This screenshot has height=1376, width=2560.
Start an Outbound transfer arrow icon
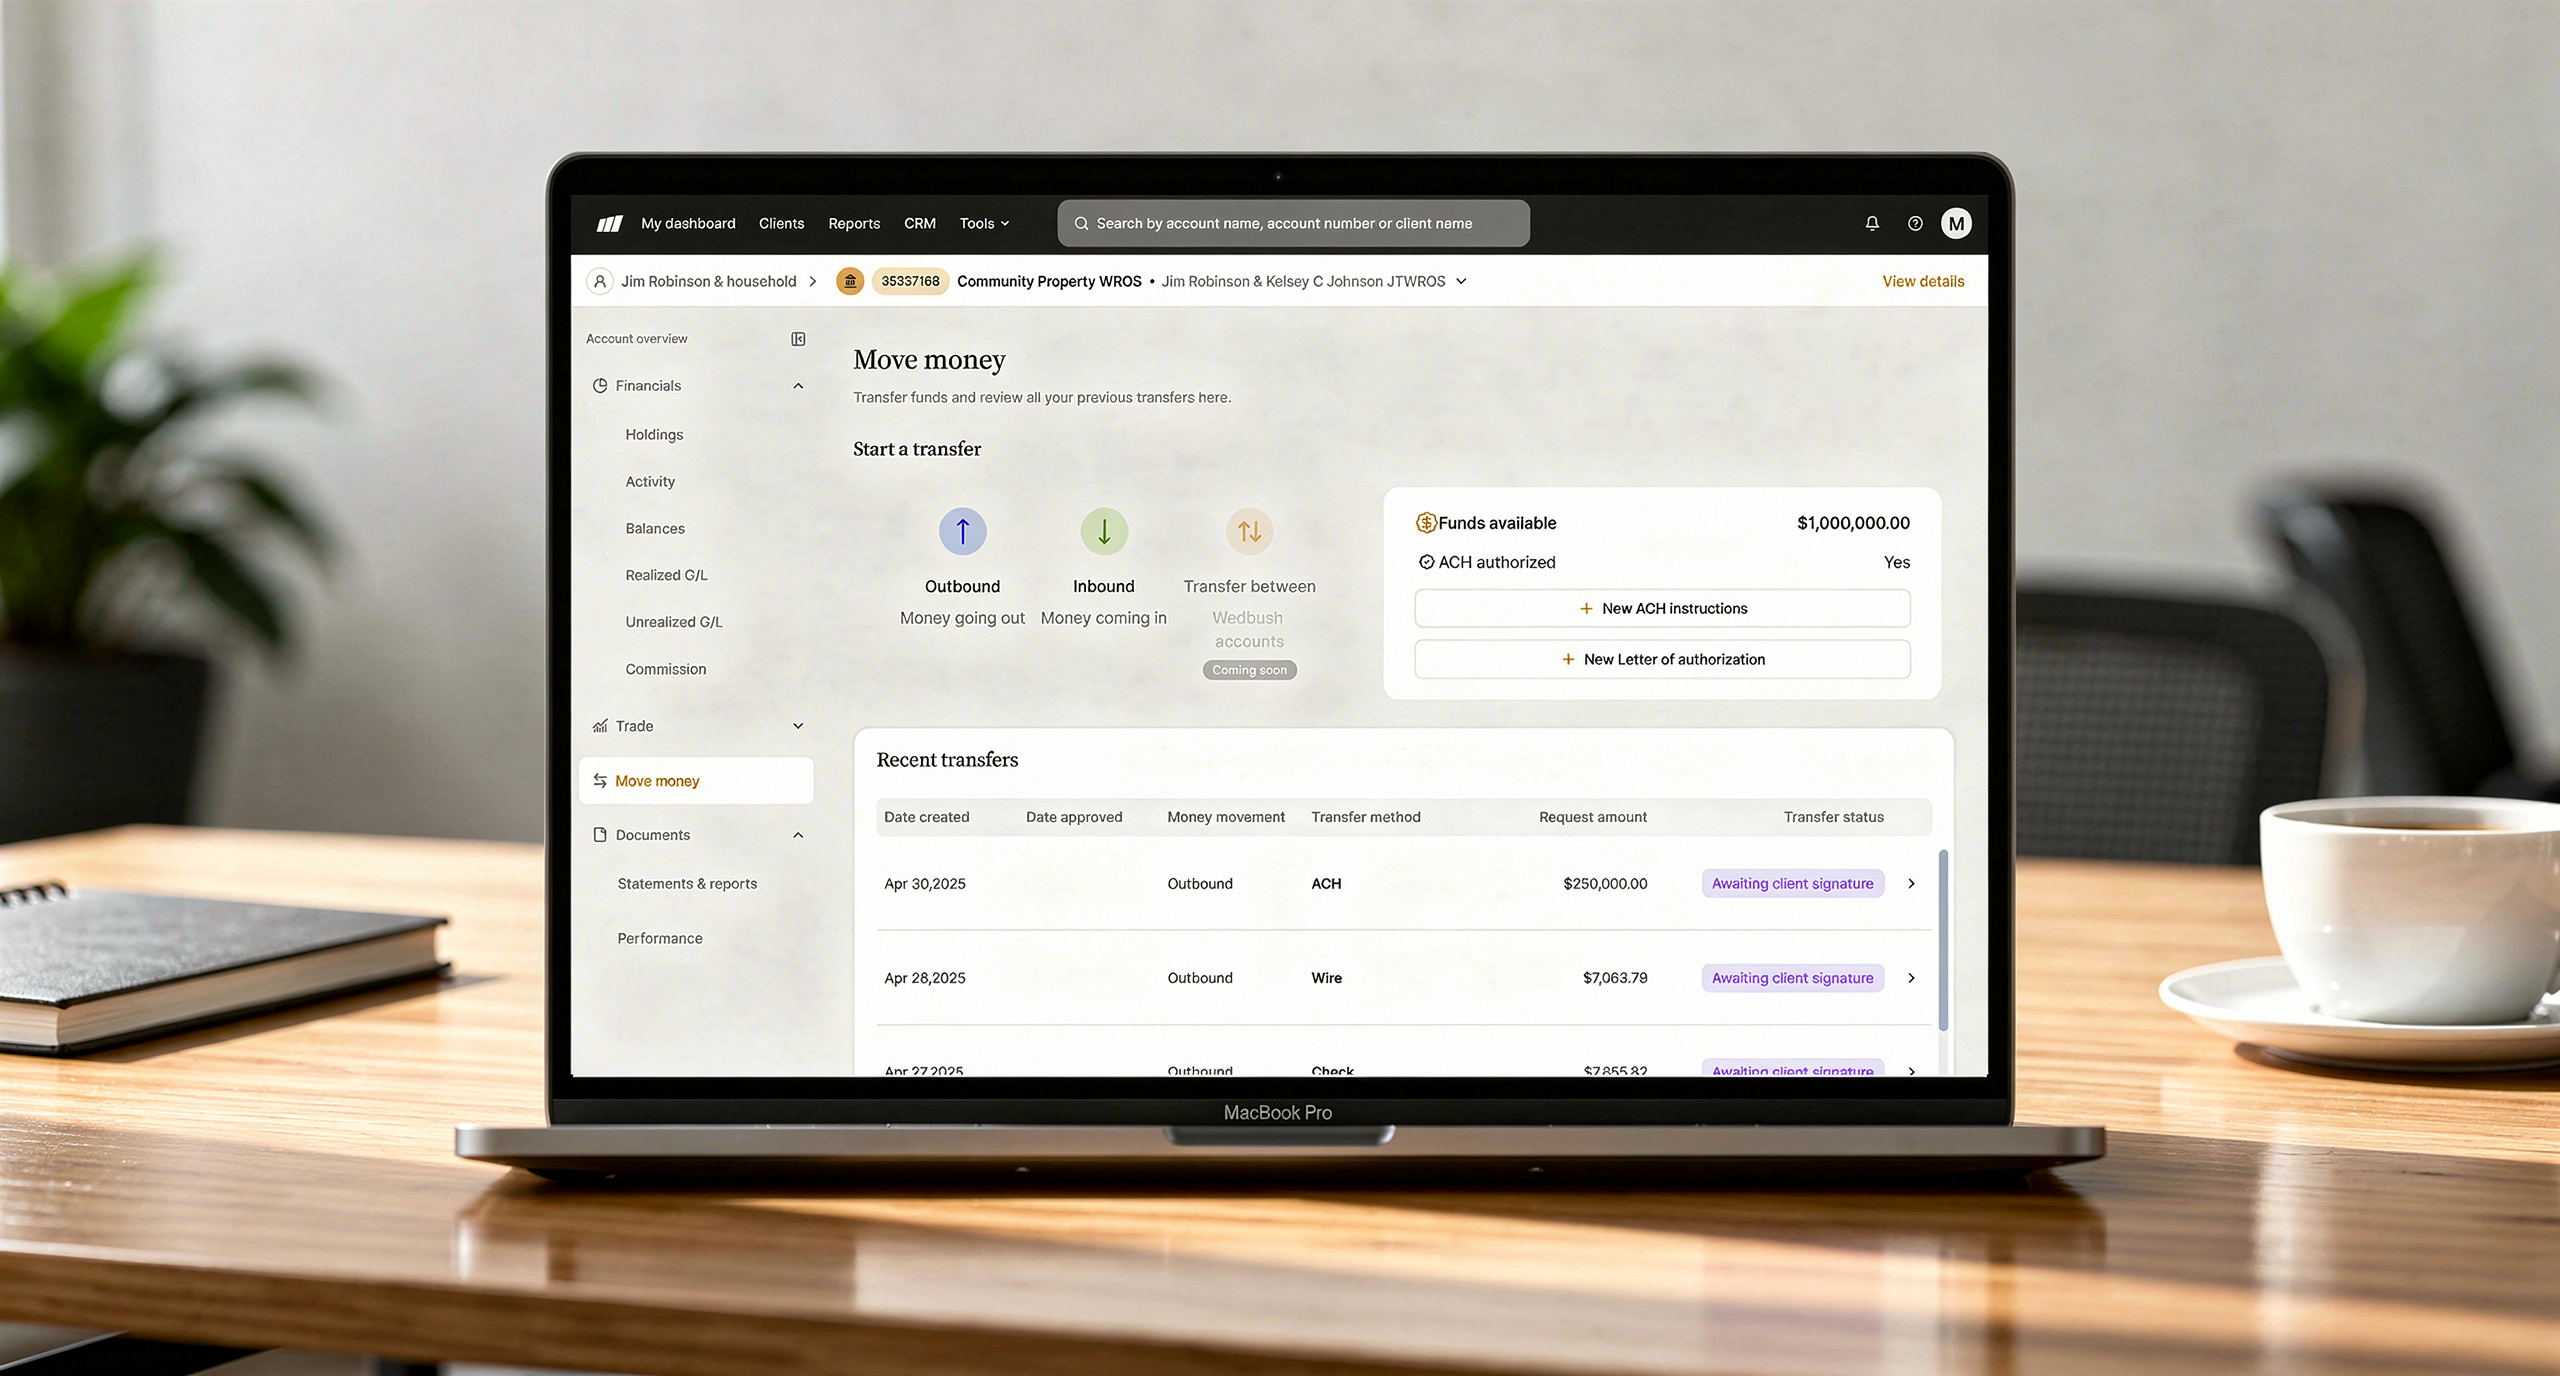point(962,531)
